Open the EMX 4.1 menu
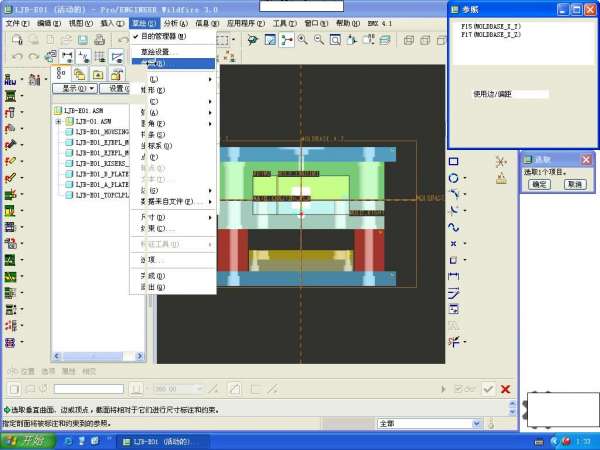The image size is (600, 450). [380, 23]
